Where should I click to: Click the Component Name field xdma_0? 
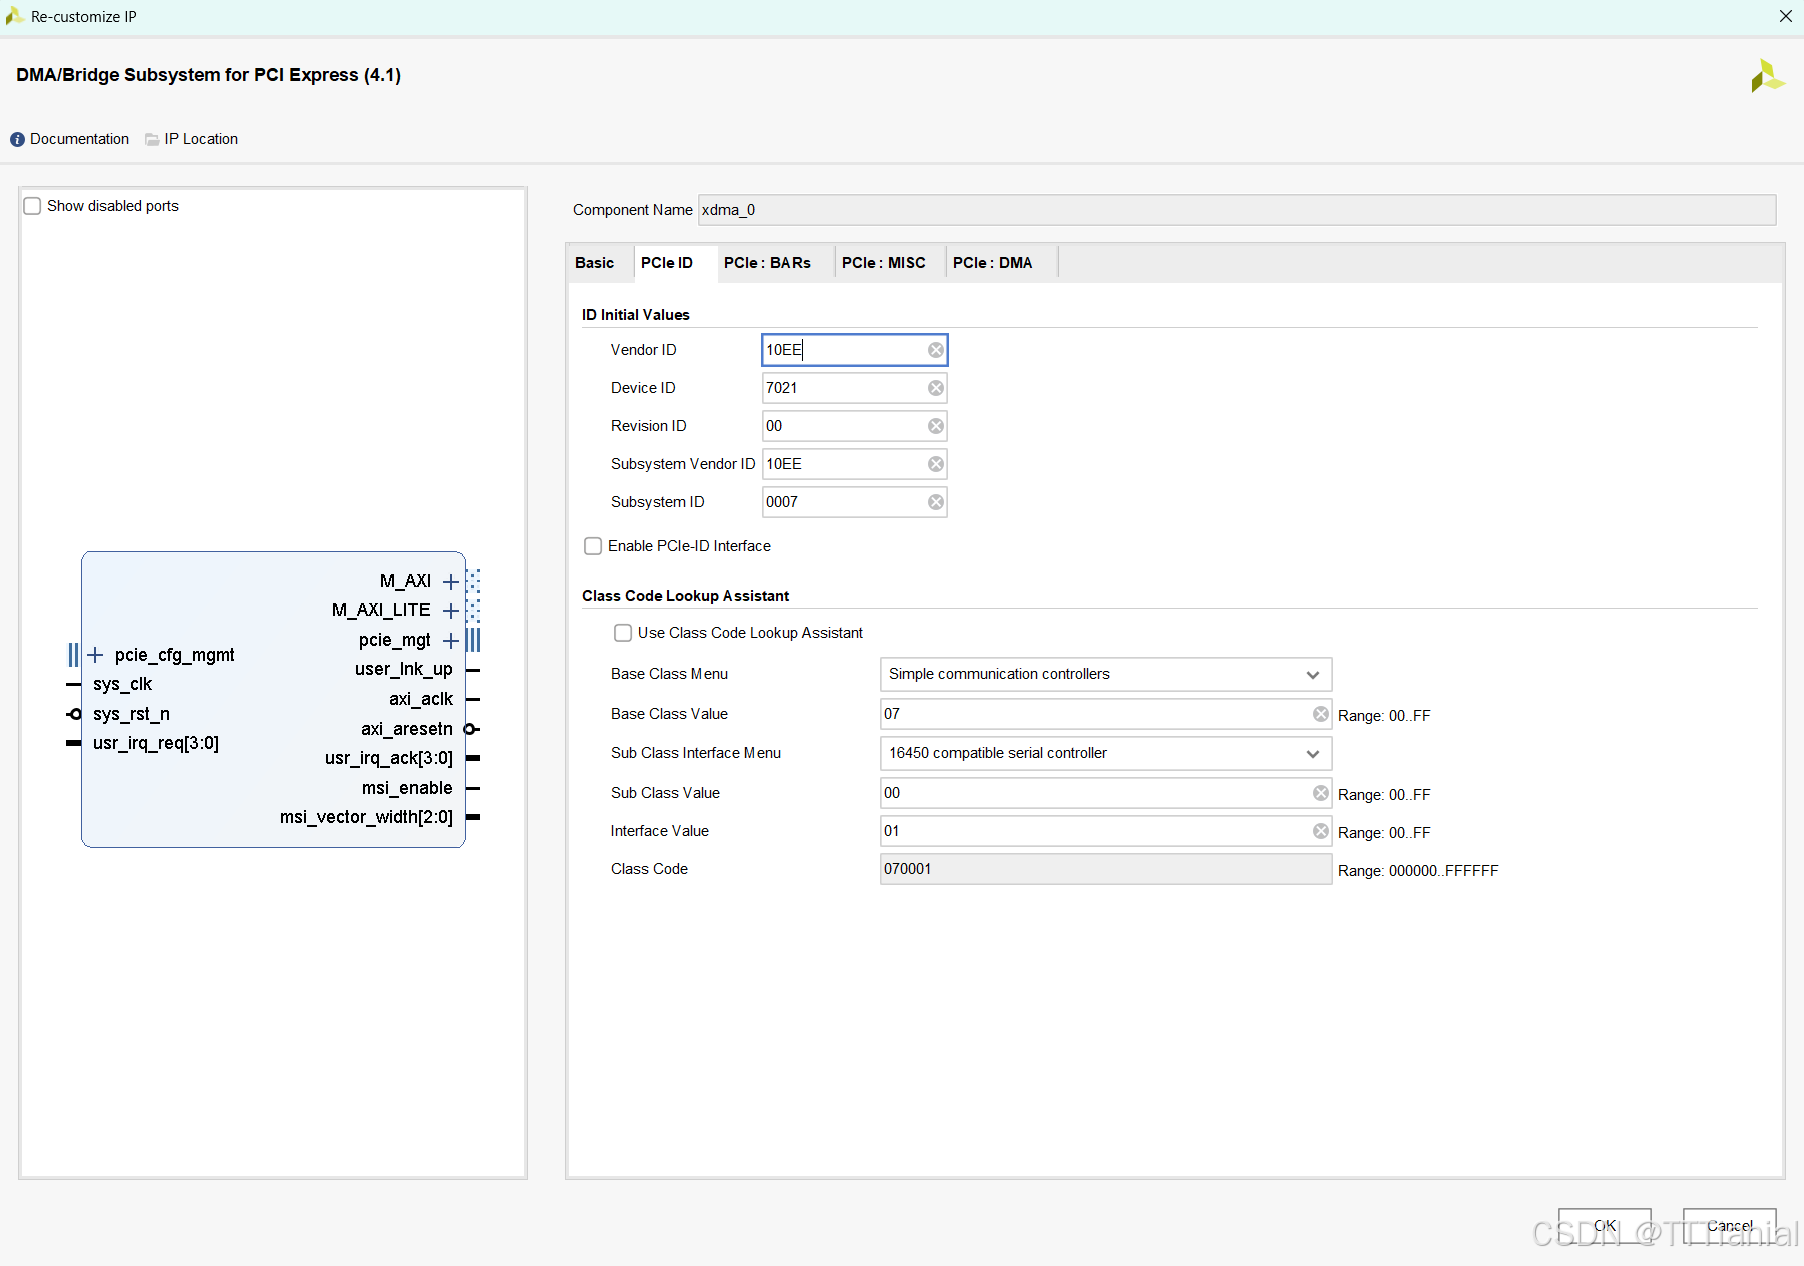tap(1237, 210)
